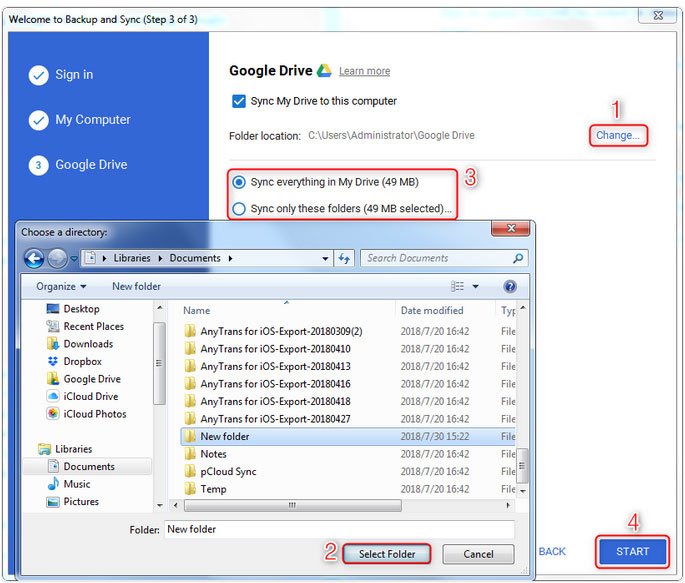This screenshot has width=685, height=583.
Task: Select the Recent Places icon in sidebar
Action: [x=53, y=326]
